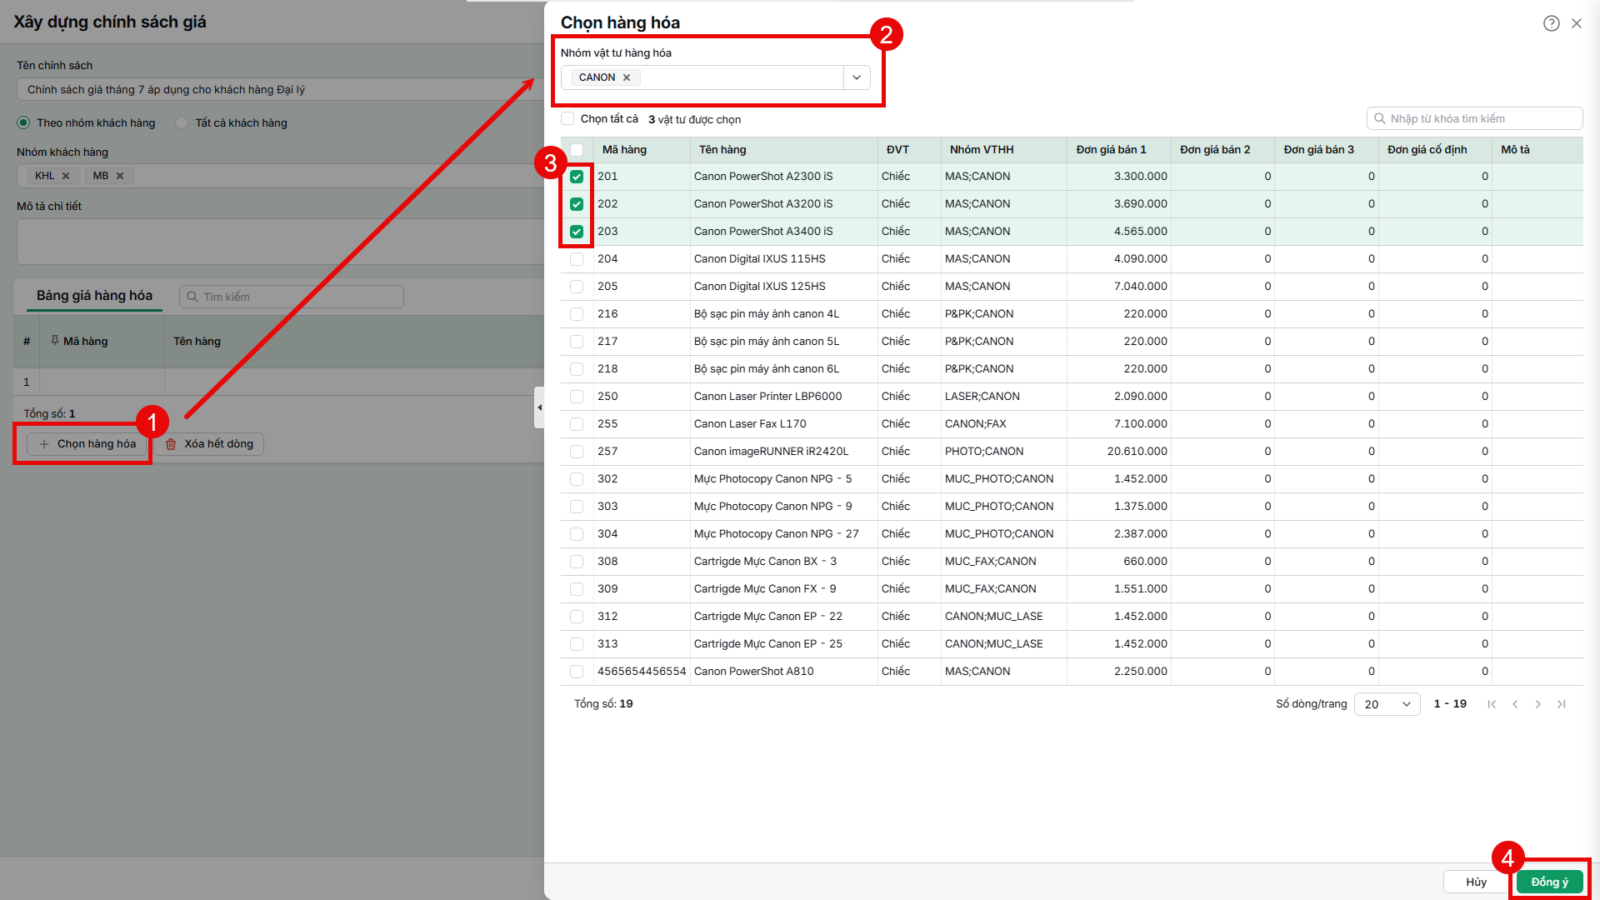
Task: Go to the previous page of results
Action: click(x=1515, y=704)
